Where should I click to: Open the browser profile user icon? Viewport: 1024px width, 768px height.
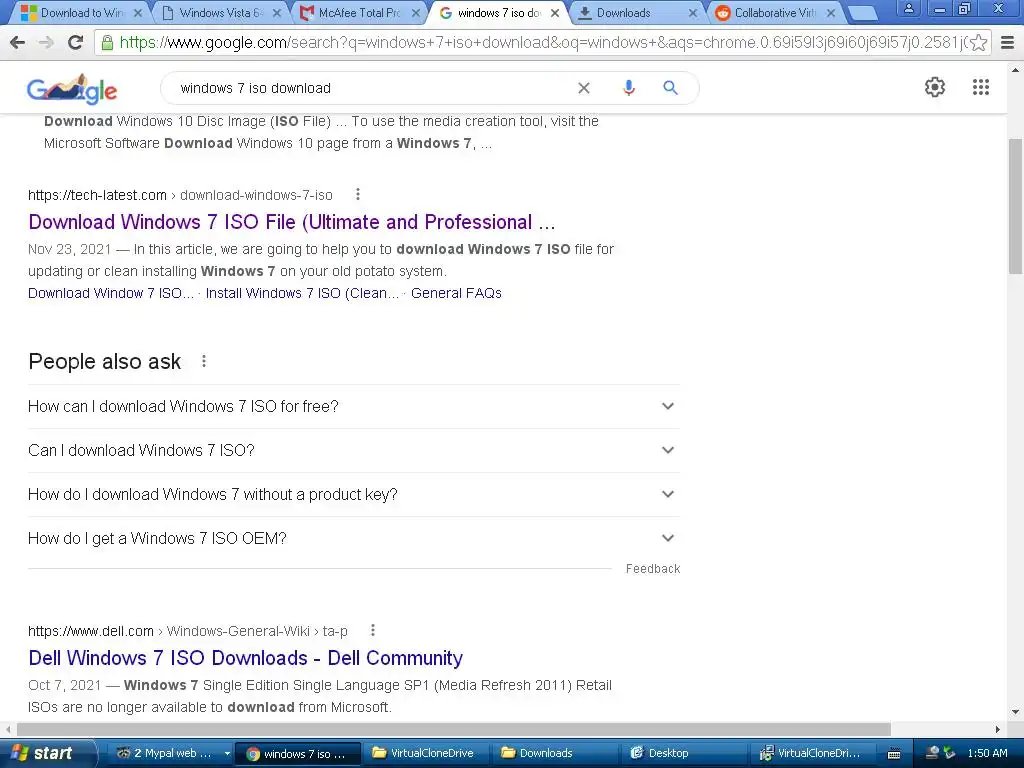click(908, 8)
